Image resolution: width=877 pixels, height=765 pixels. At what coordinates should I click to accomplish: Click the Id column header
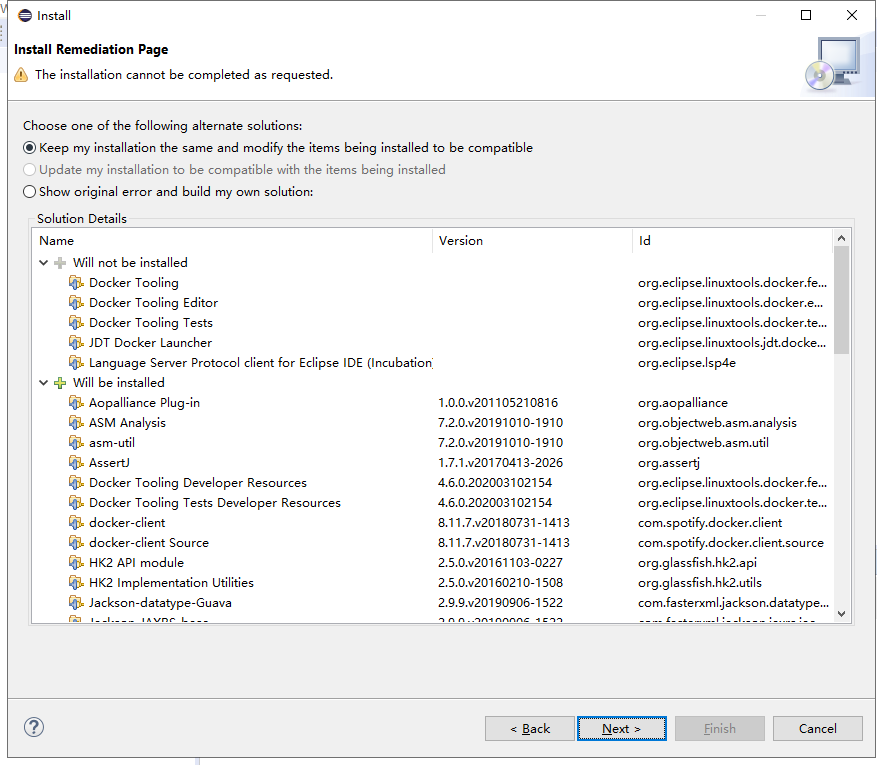click(733, 241)
